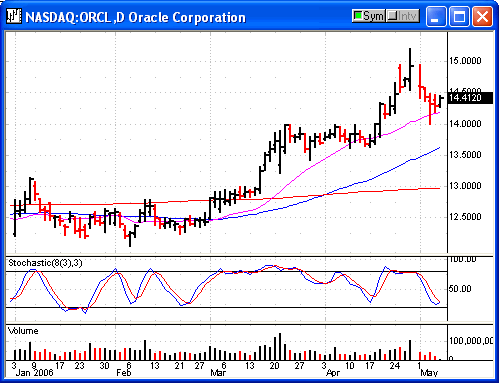Click the window title NASDAQ:ORCL,D Oracle Corporation
The width and height of the screenshot is (499, 383).
pyautogui.click(x=135, y=17)
